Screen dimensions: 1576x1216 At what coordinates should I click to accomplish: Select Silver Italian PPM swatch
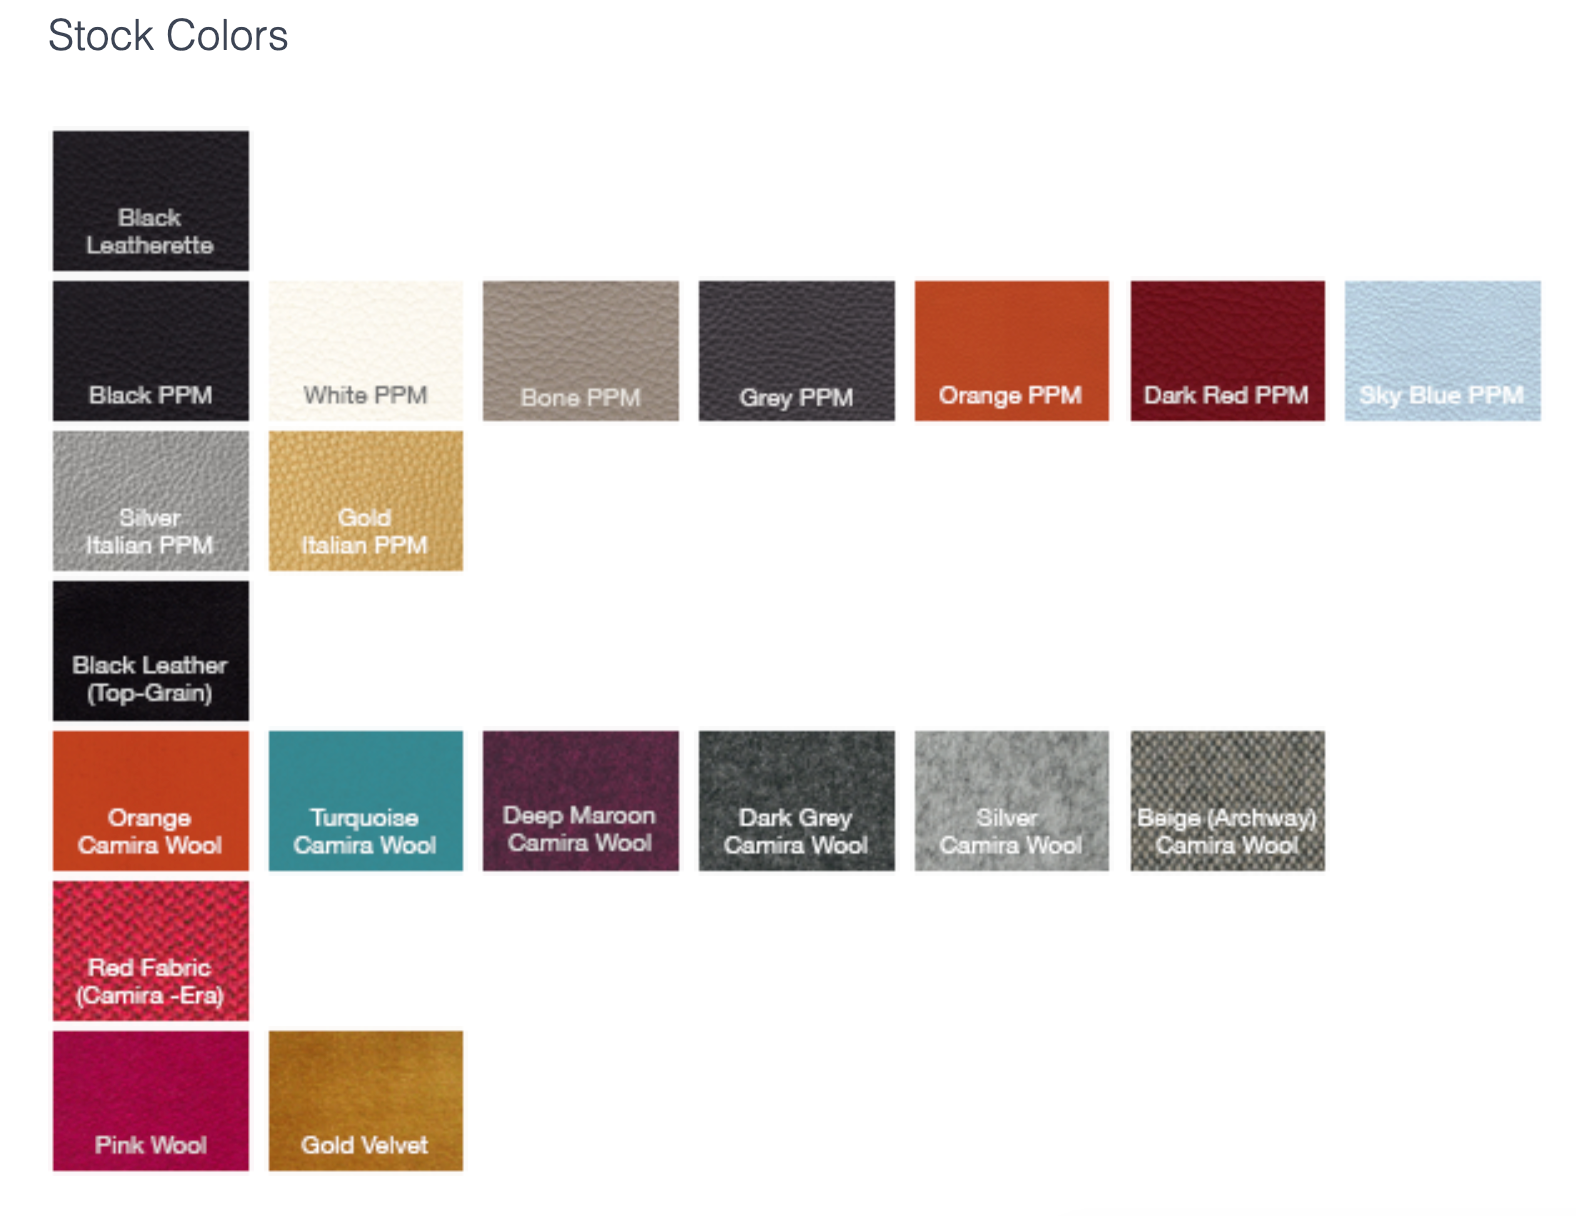click(150, 501)
